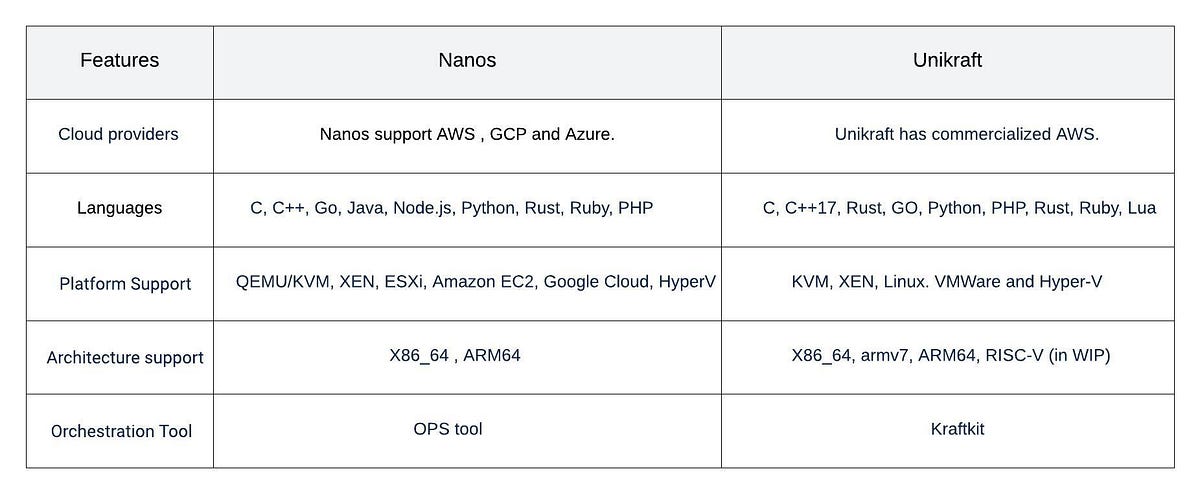This screenshot has width=1200, height=494.
Task: Click the word PHP in Nanos languages
Action: pyautogui.click(x=636, y=208)
